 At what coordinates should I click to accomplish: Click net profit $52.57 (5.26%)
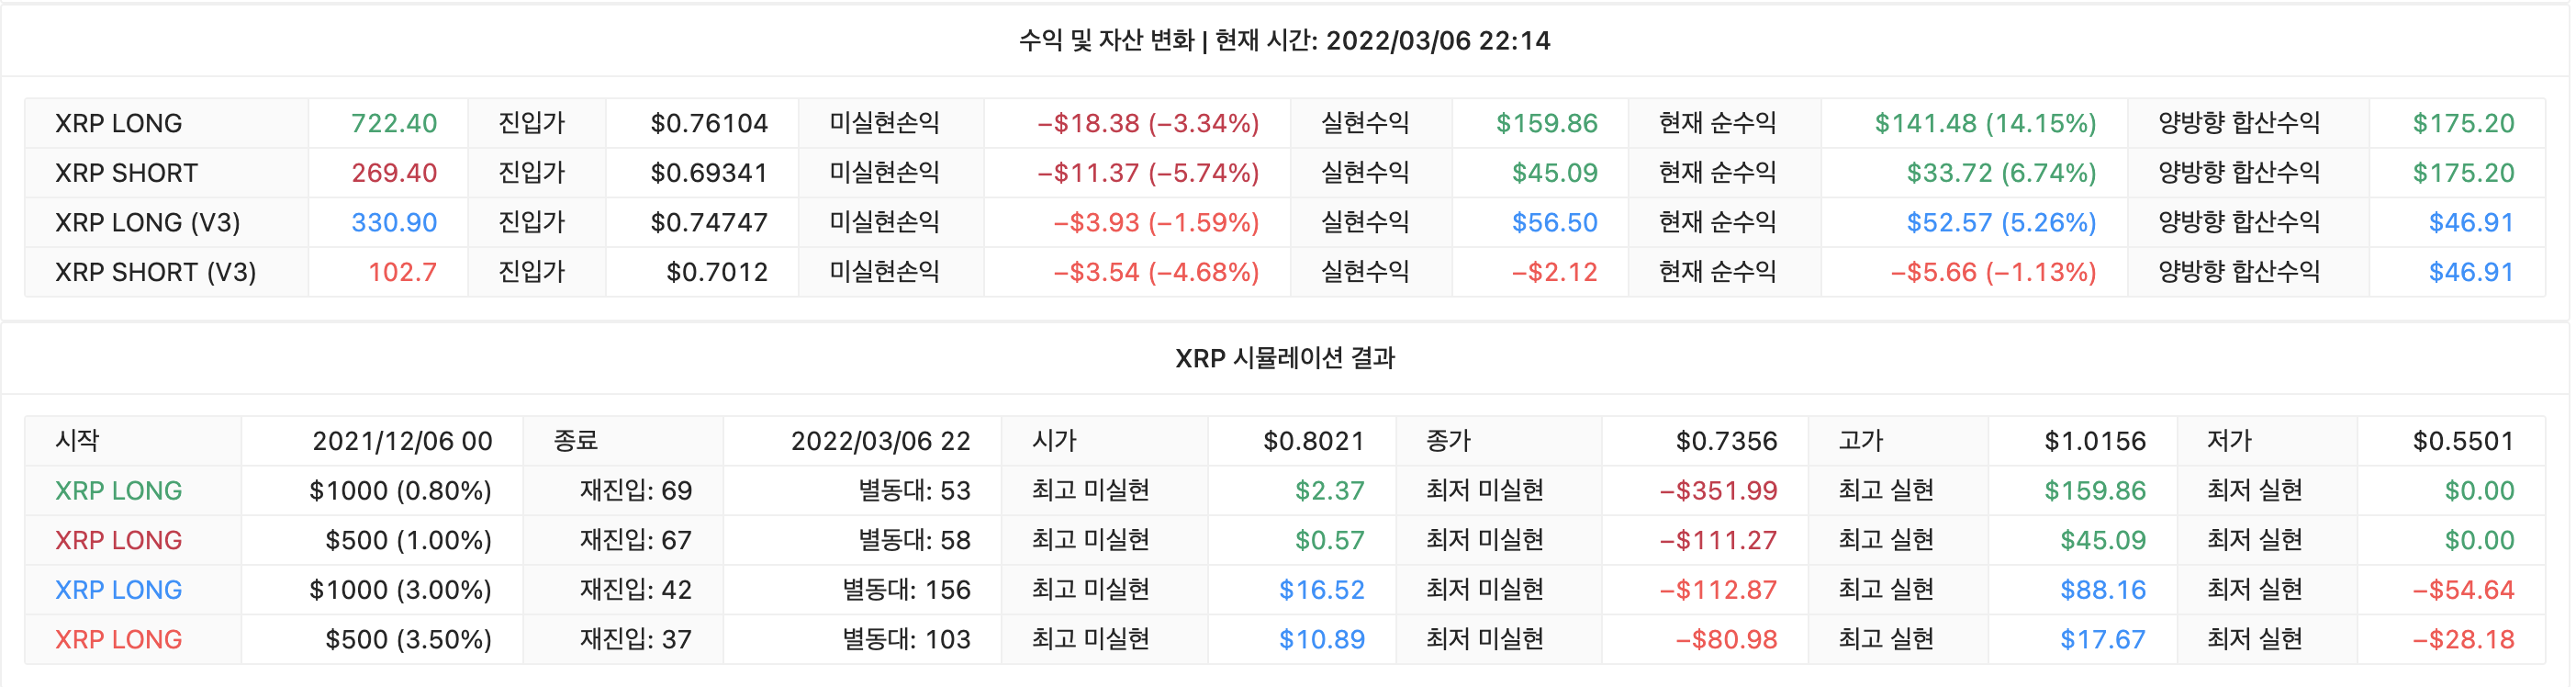[x=2001, y=222]
